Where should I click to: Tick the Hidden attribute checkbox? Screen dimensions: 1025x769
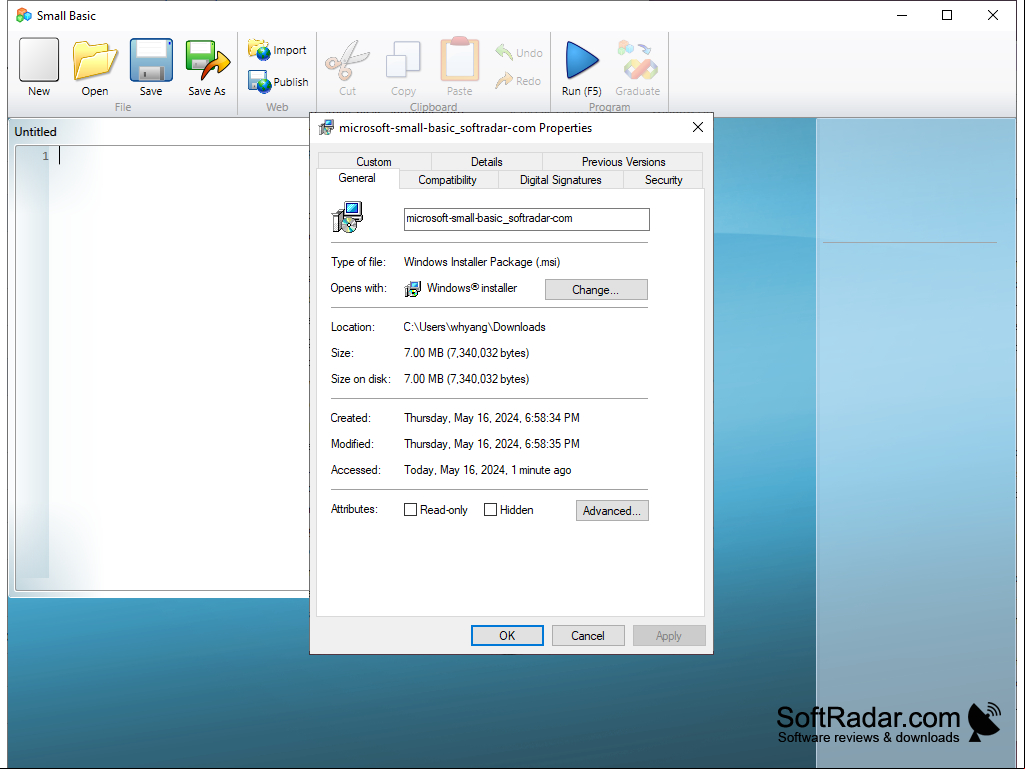pos(490,510)
